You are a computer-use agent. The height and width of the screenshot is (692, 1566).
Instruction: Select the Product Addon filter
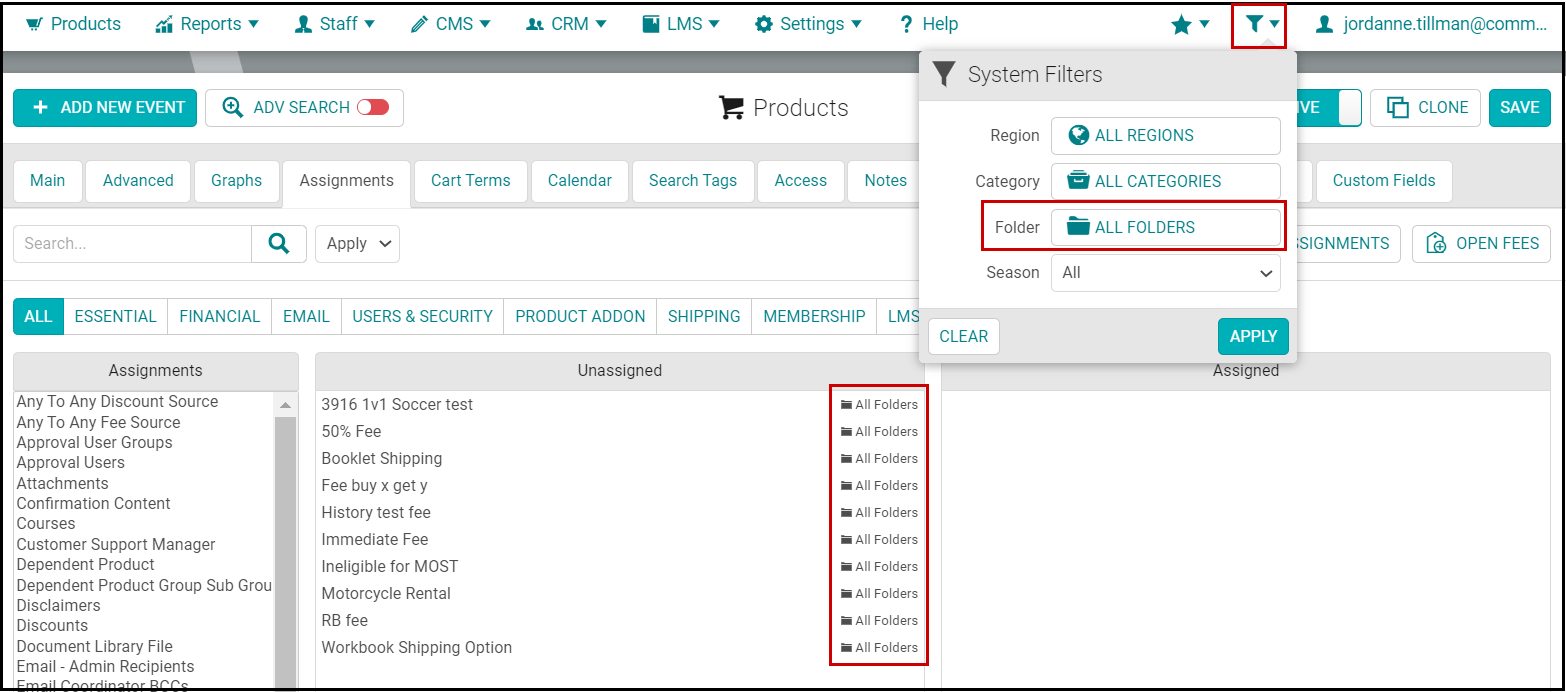click(x=580, y=316)
